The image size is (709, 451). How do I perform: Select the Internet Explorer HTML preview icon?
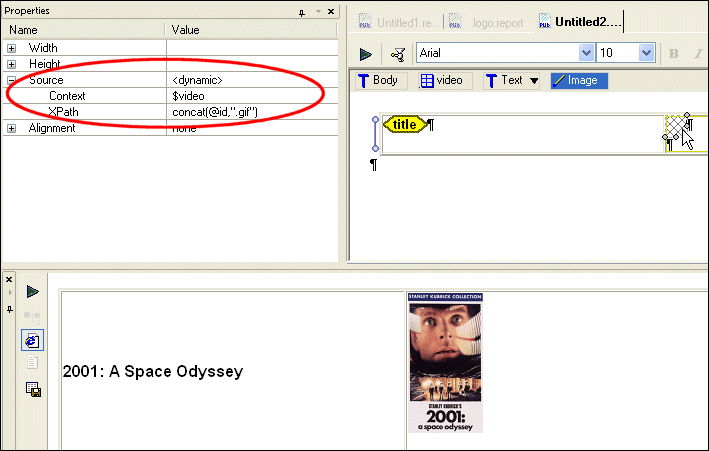coord(32,340)
